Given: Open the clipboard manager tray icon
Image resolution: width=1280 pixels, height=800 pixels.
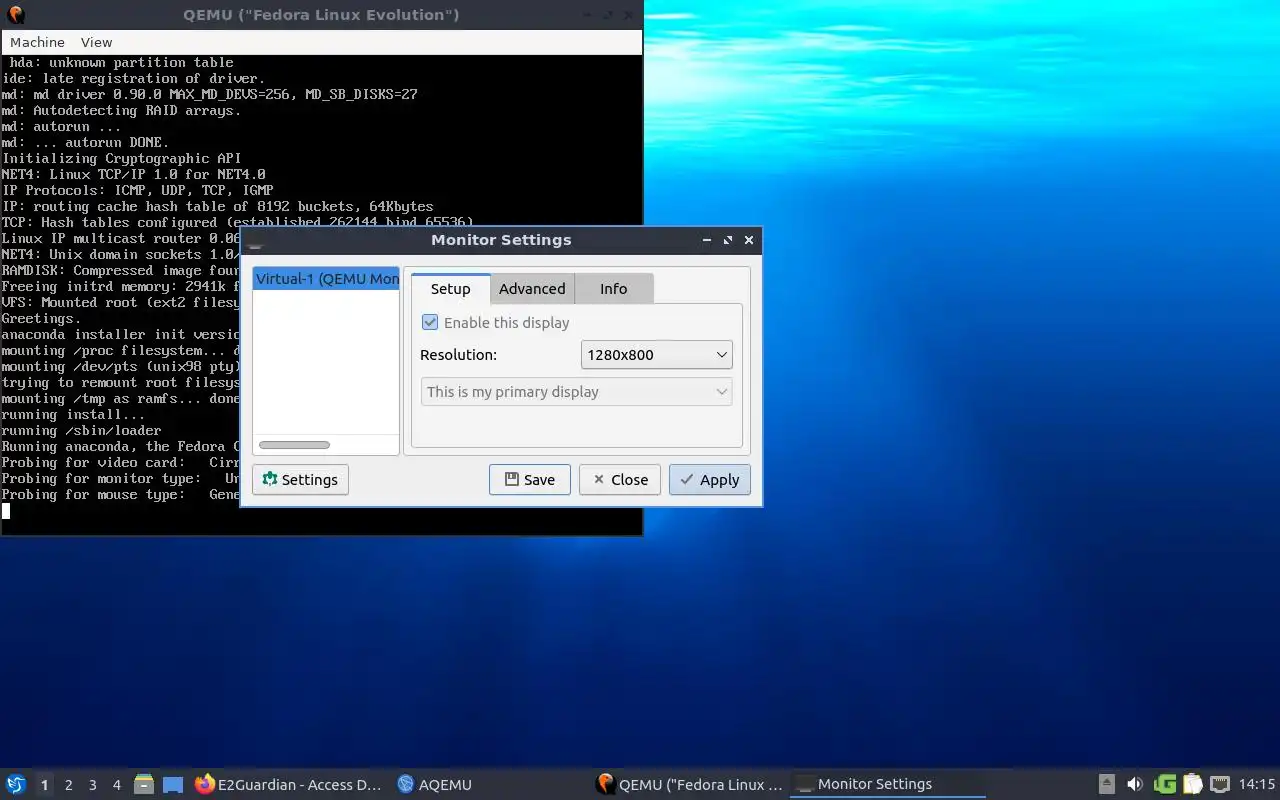Looking at the screenshot, I should tap(1192, 785).
